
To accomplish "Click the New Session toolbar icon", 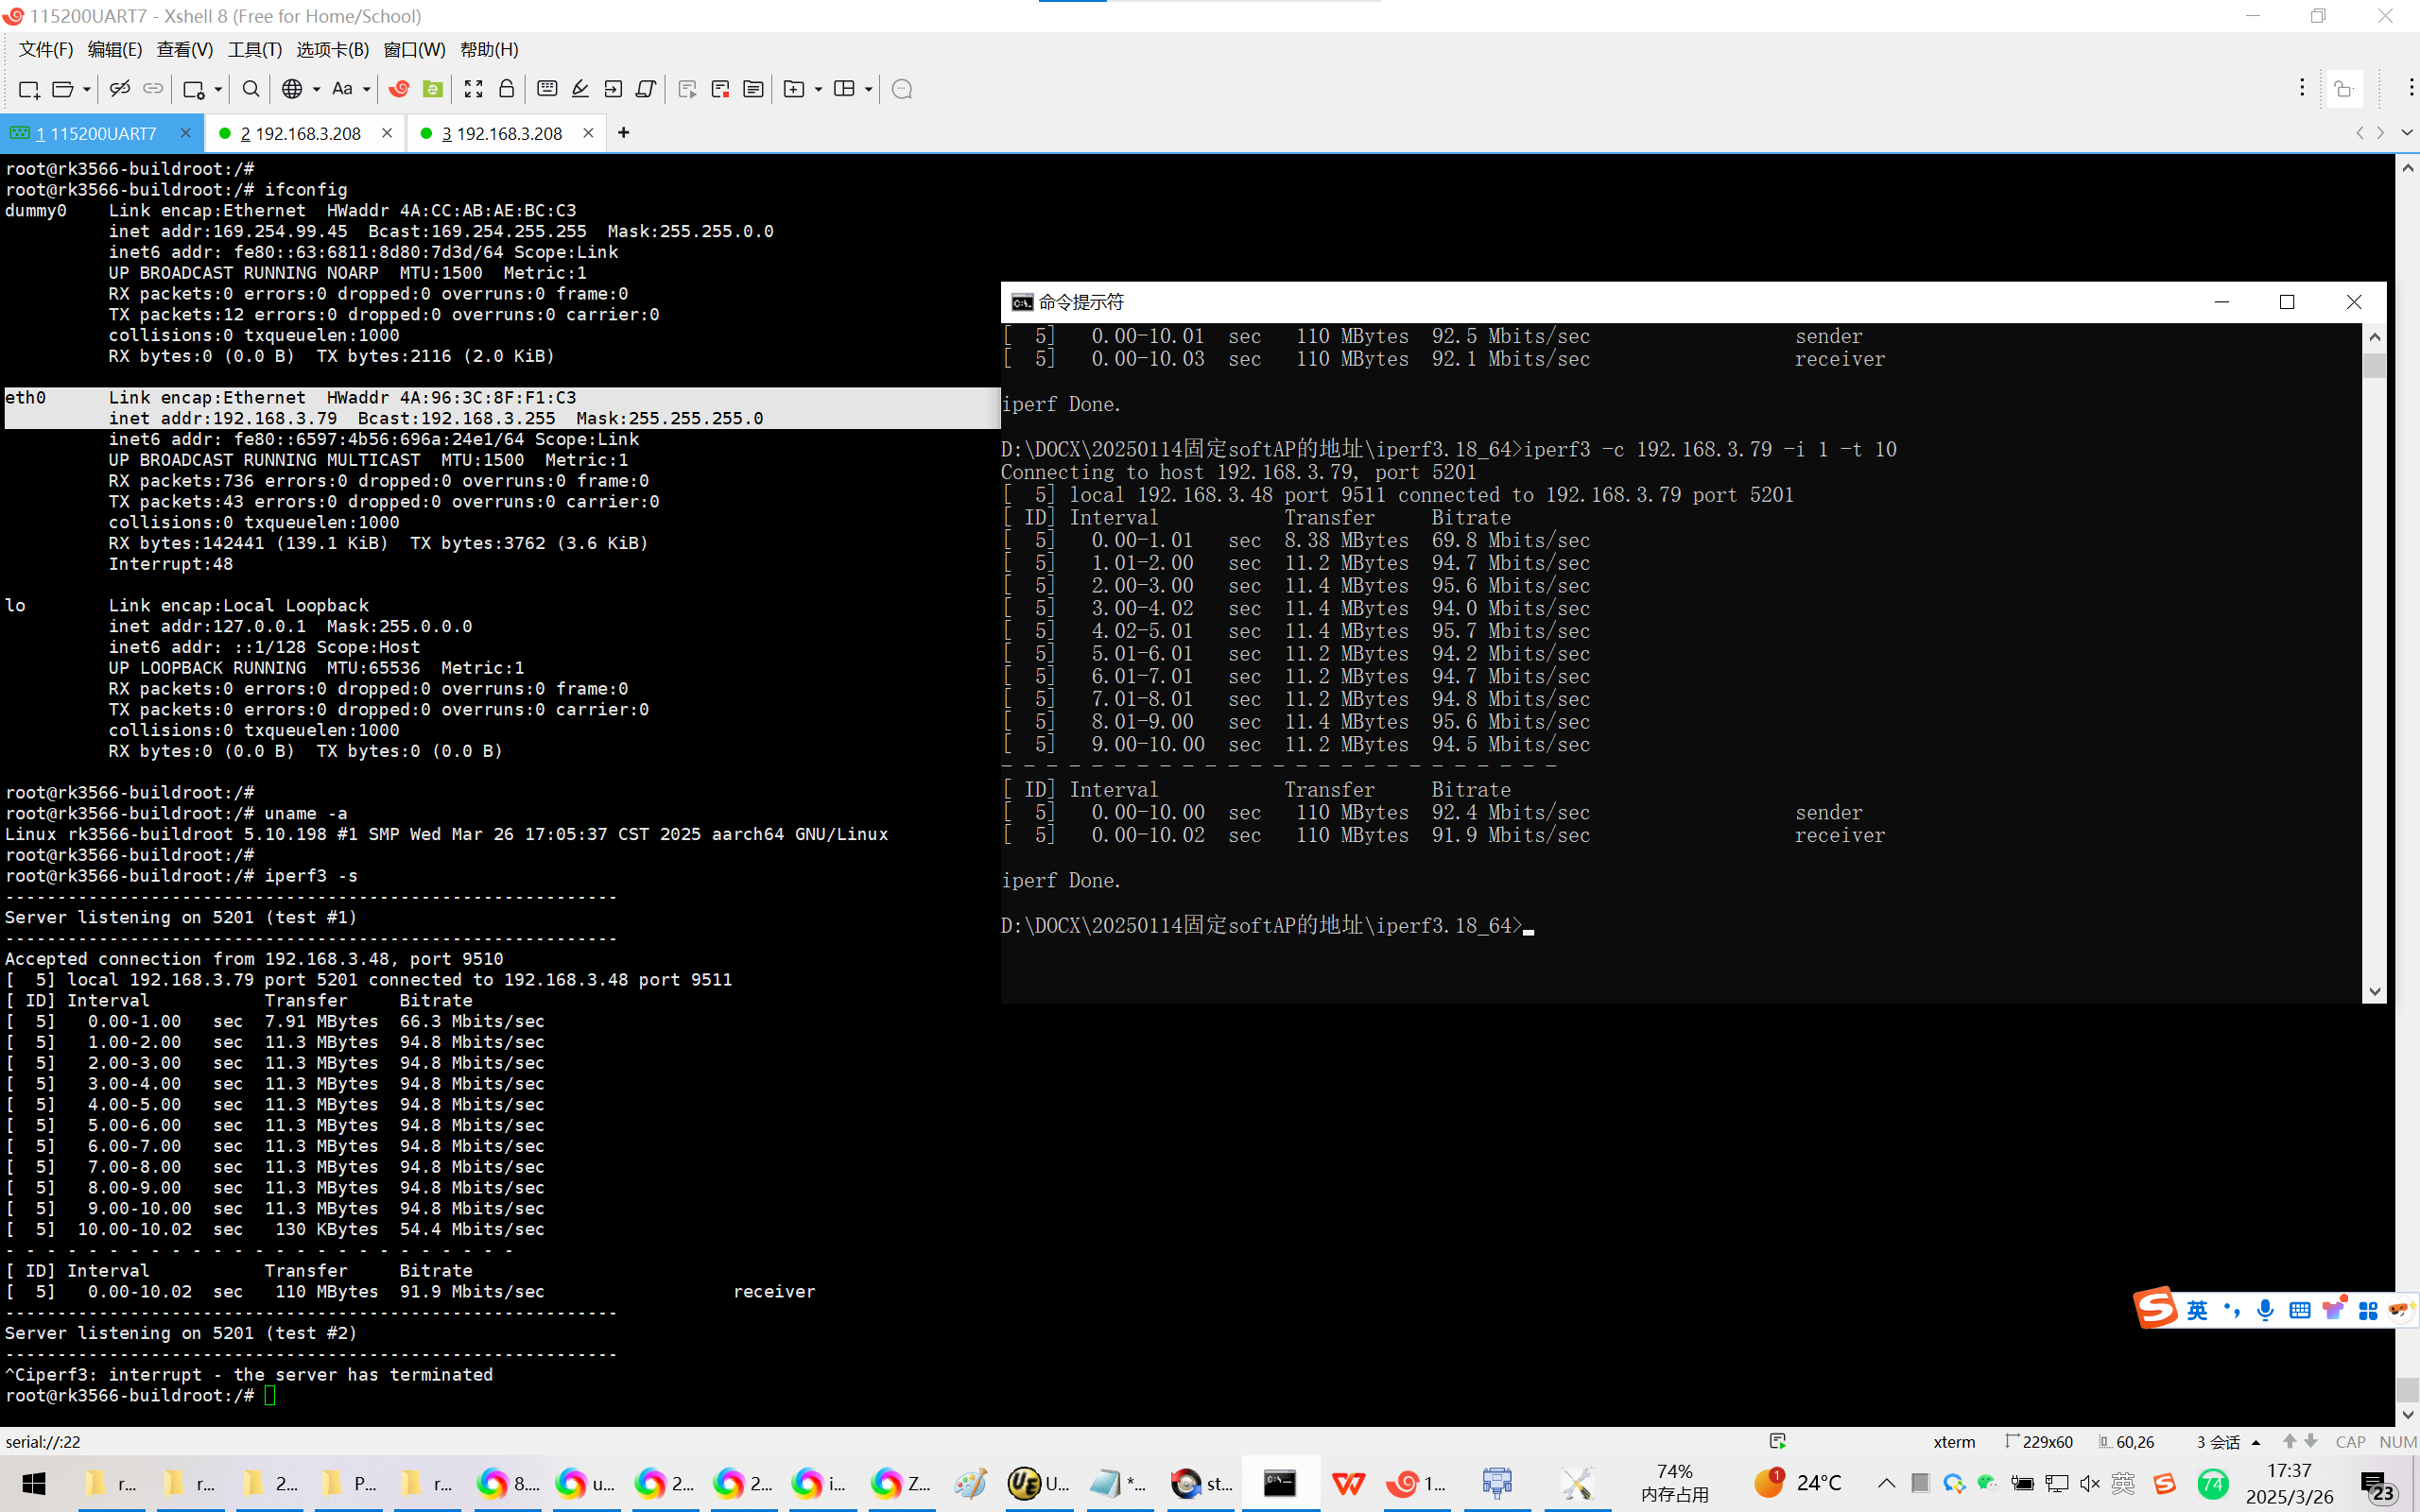I will click(28, 89).
